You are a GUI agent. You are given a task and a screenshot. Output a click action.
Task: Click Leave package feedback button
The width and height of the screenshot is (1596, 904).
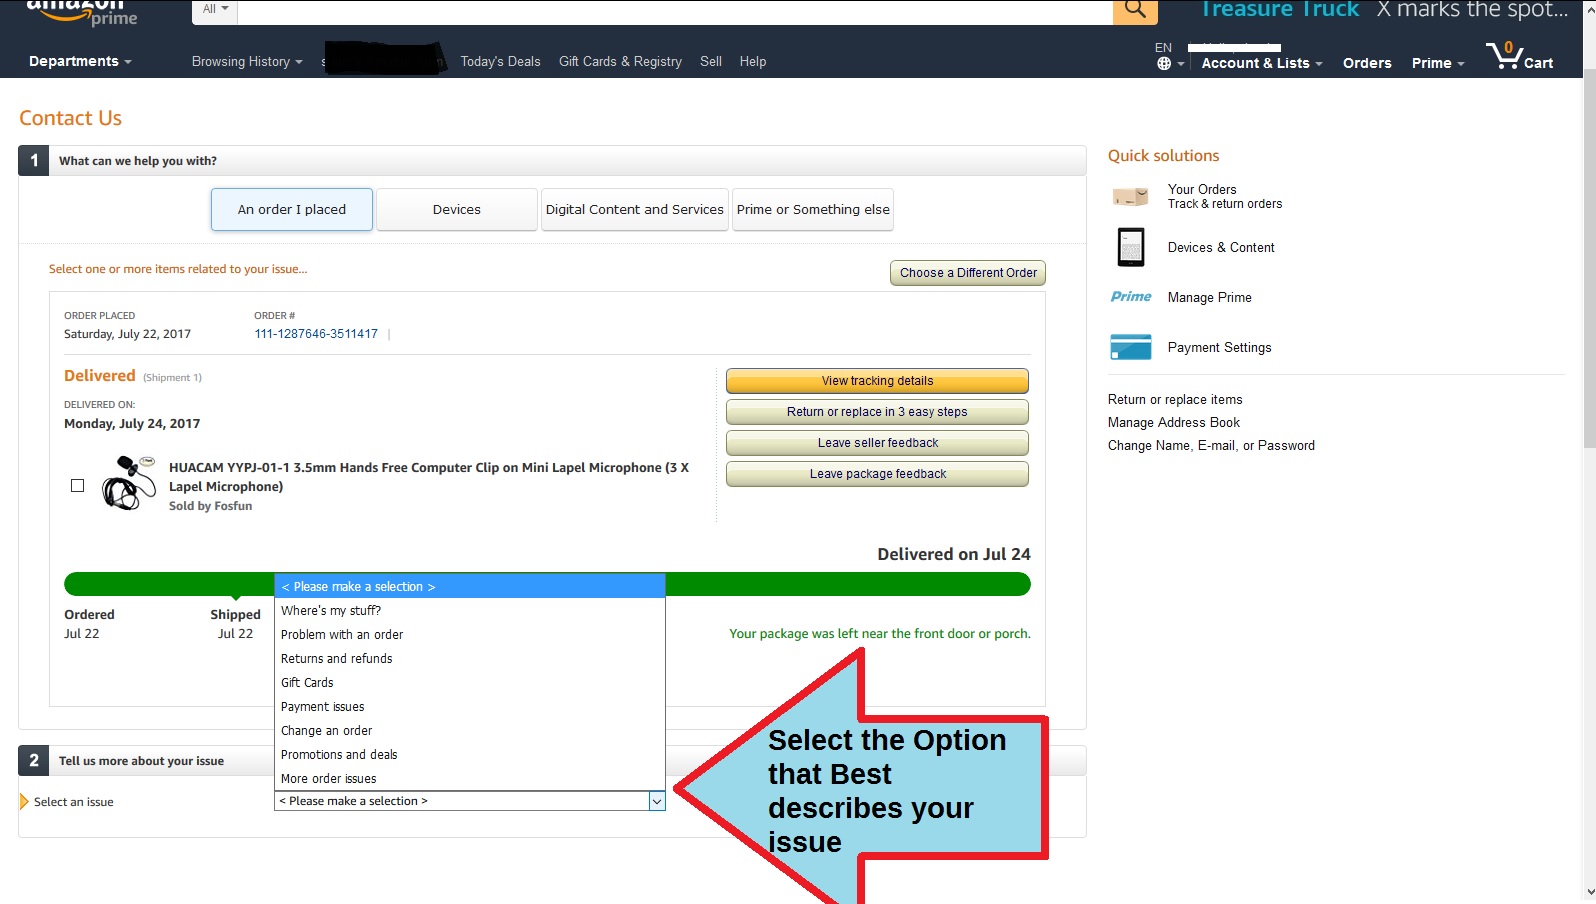(877, 474)
